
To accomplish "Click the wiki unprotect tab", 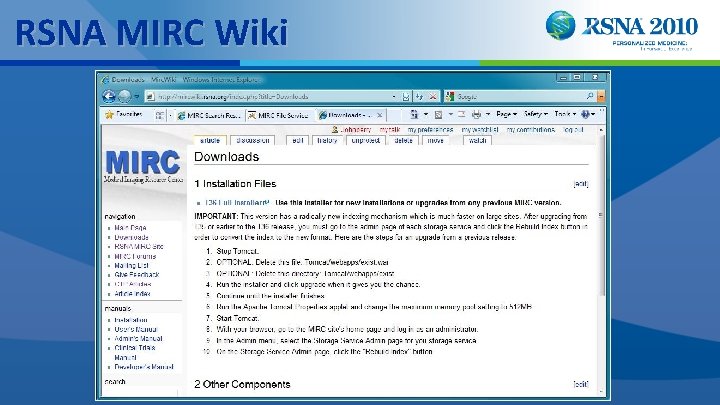I will [x=366, y=141].
